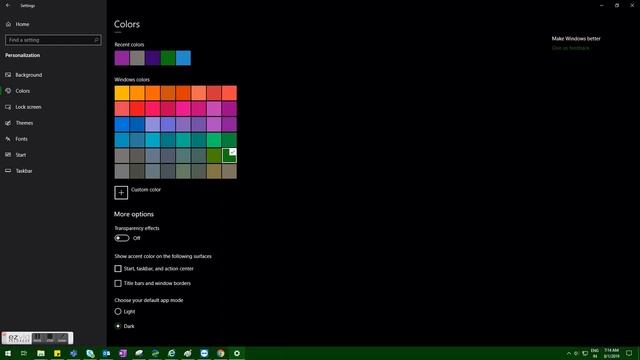Select Light default app mode
This screenshot has width=640, height=360.
point(118,311)
